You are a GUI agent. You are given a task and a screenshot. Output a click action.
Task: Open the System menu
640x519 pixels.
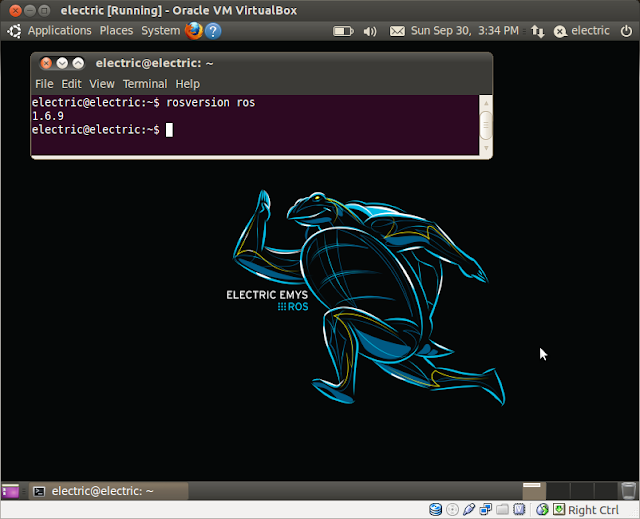point(160,31)
